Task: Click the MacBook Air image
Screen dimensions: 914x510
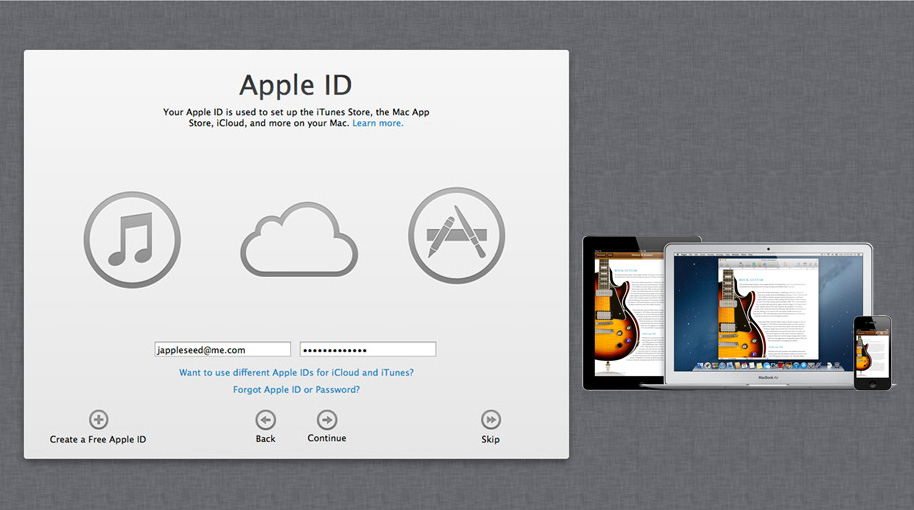Action: [x=769, y=315]
